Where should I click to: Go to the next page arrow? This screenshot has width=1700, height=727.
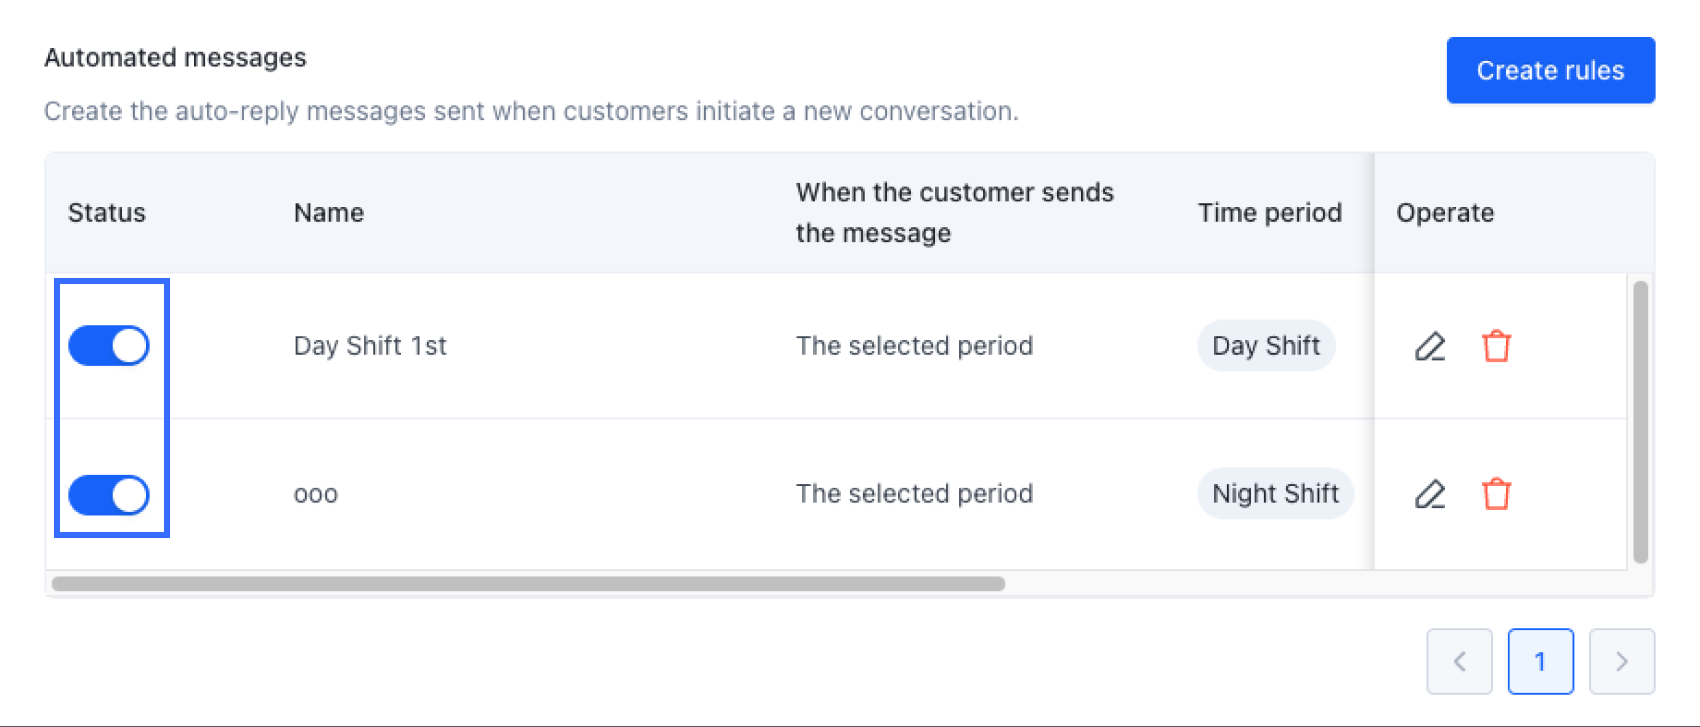coord(1621,661)
